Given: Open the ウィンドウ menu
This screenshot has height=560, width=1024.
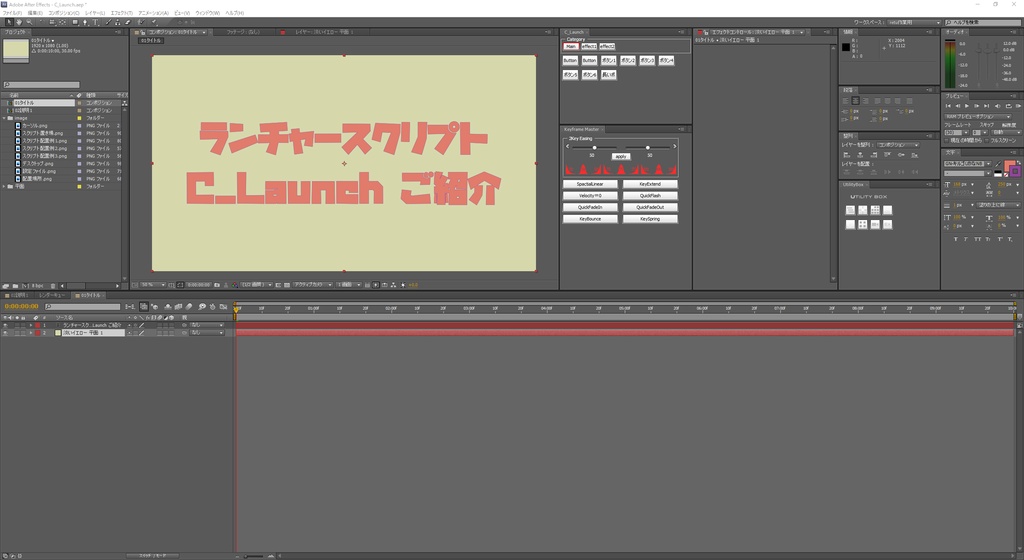Looking at the screenshot, I should coord(208,12).
